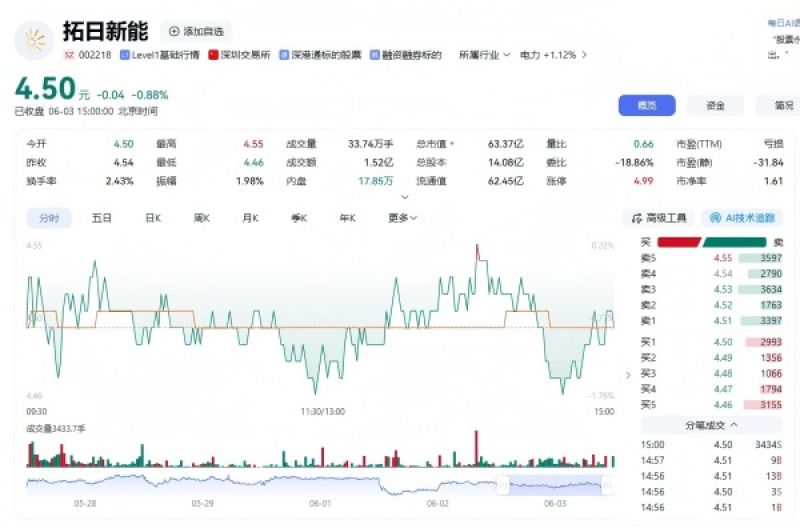The width and height of the screenshot is (800, 528).
Task: Click the 买2 order row at 4.49
Action: (711, 358)
